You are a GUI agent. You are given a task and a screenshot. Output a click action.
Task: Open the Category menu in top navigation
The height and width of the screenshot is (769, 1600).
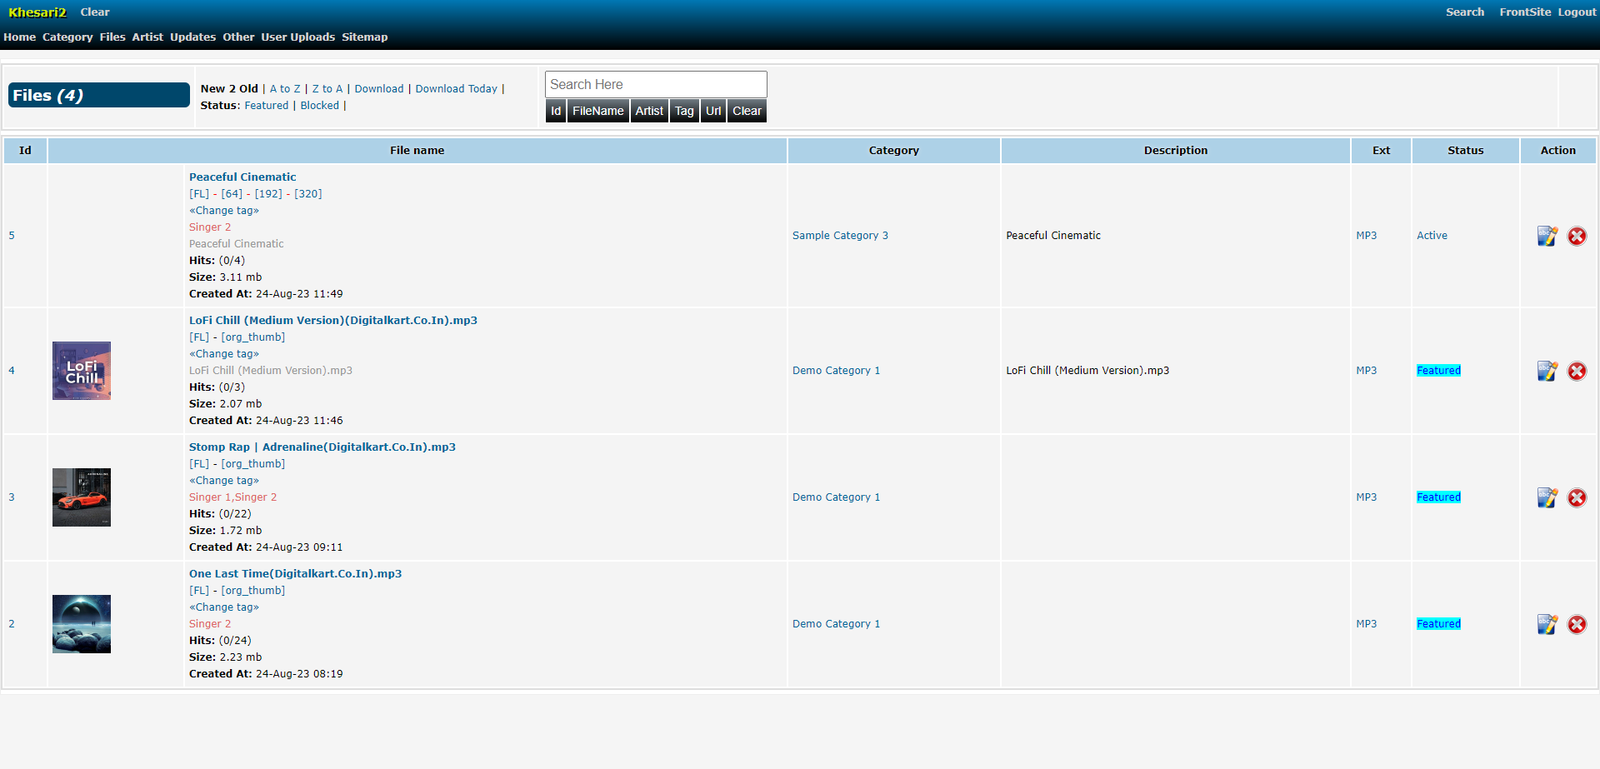tap(67, 37)
